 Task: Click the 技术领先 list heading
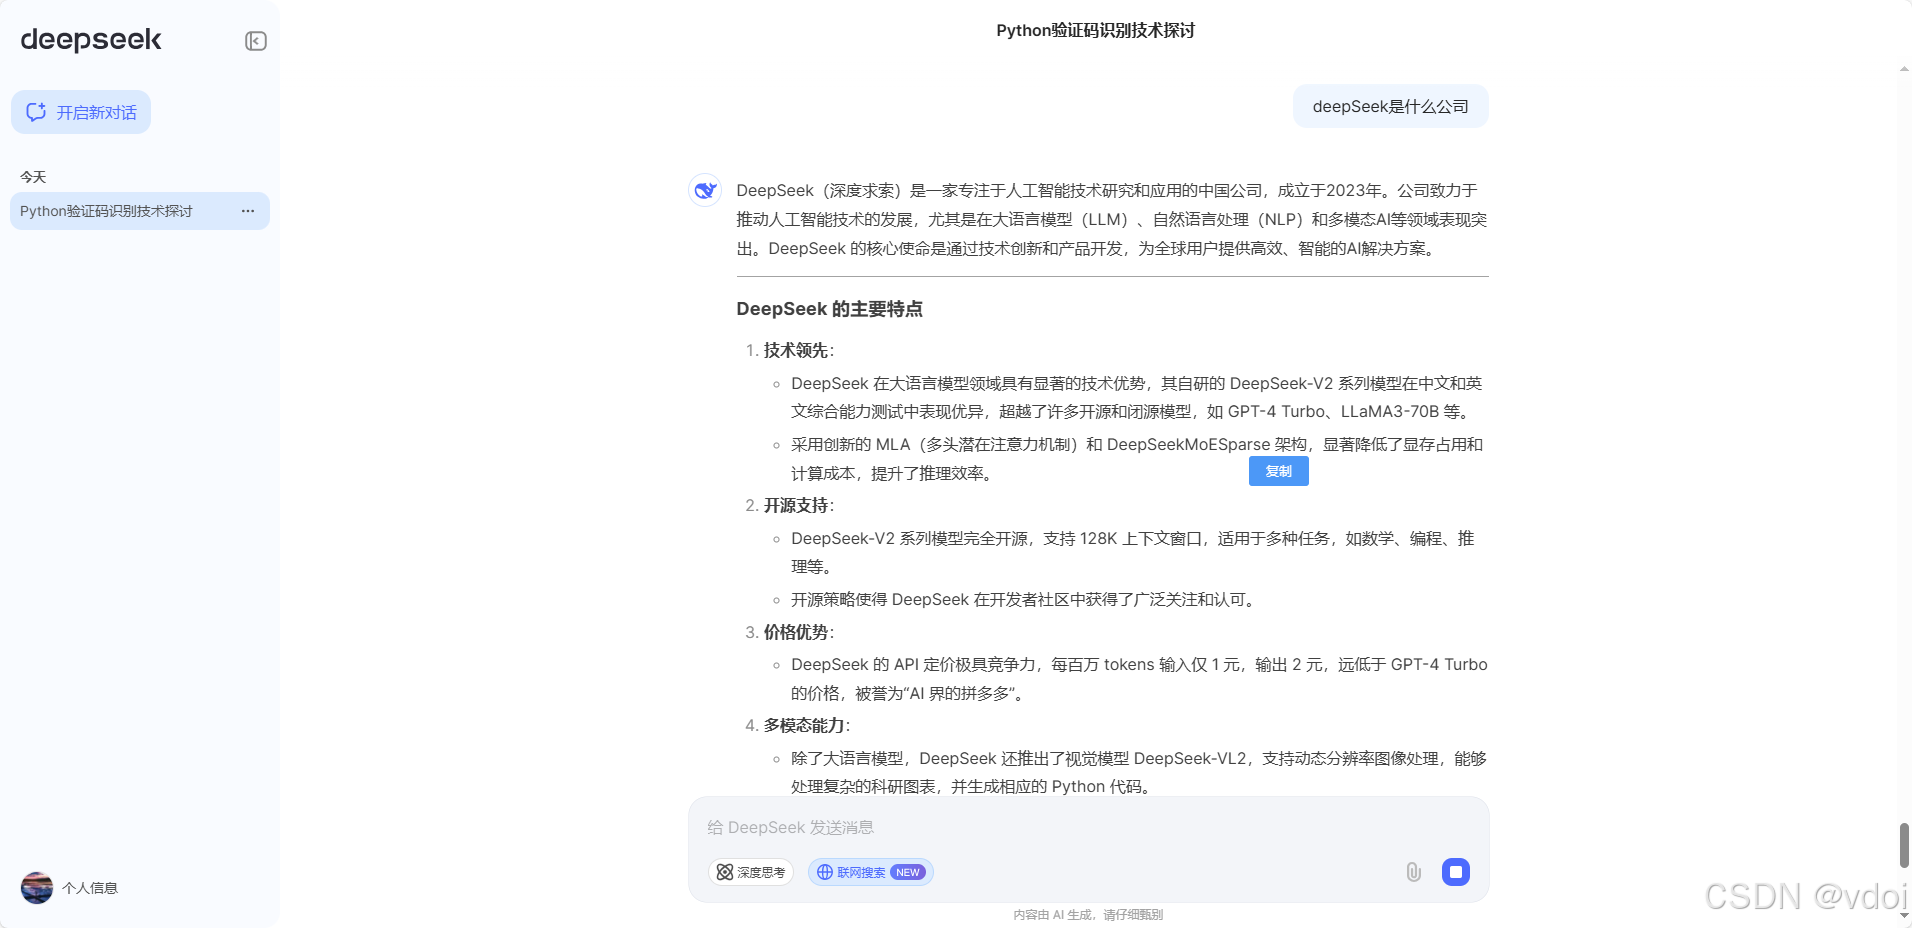click(796, 350)
